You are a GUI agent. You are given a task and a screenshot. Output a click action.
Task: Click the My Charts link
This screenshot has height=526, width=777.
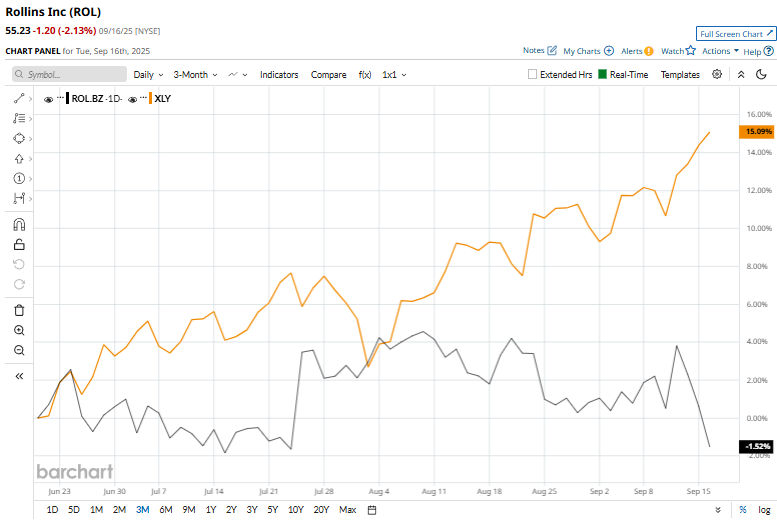581,51
